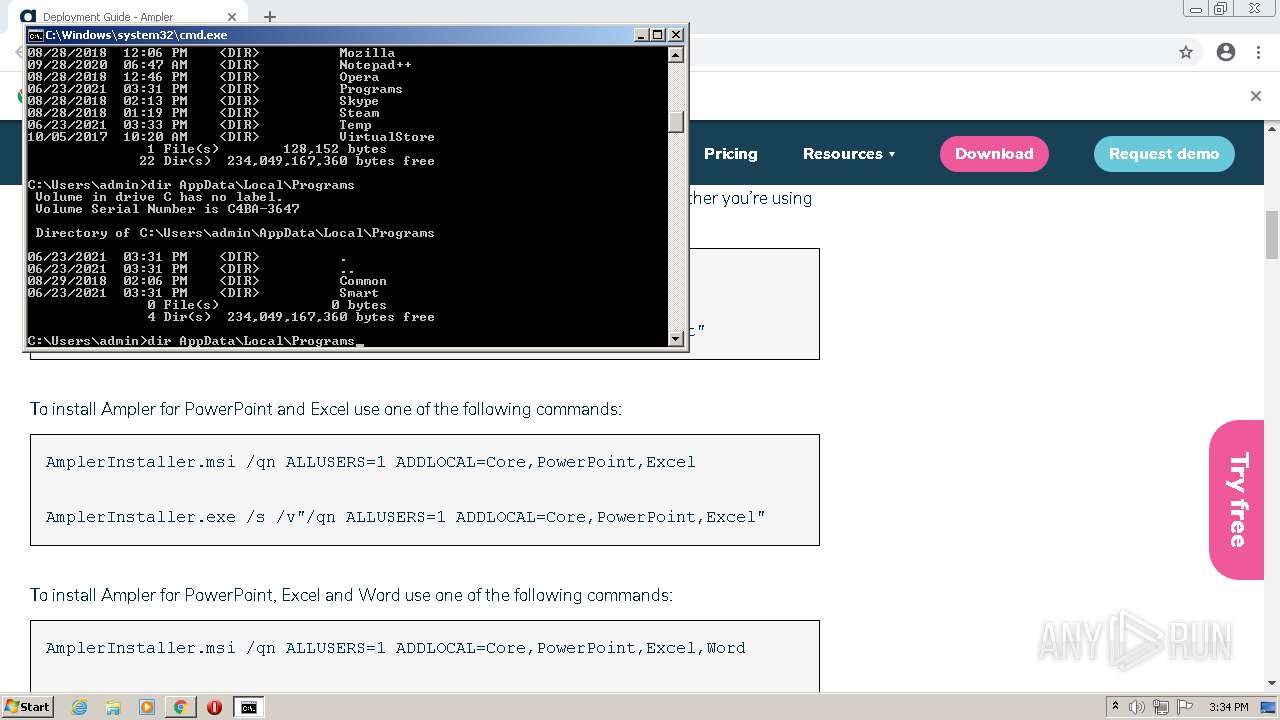Screen dimensions: 1280x720
Task: Open the Pricing menu item
Action: [x=730, y=154]
